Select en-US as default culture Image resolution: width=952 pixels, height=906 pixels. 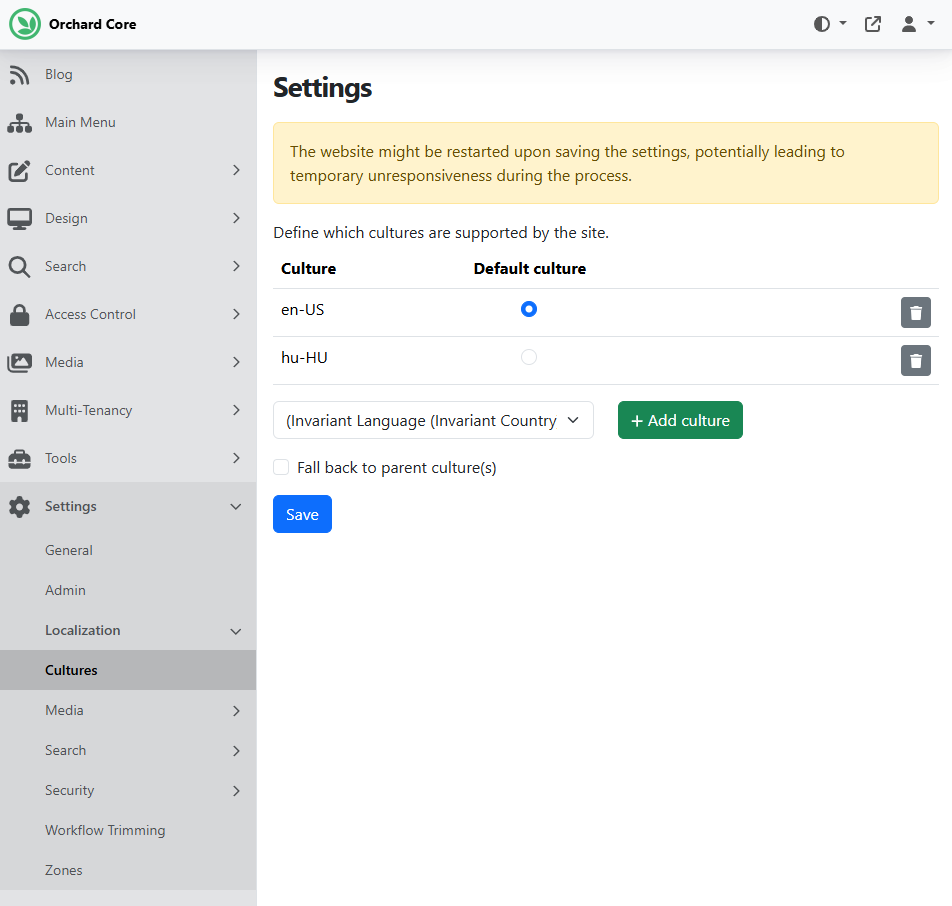point(529,309)
